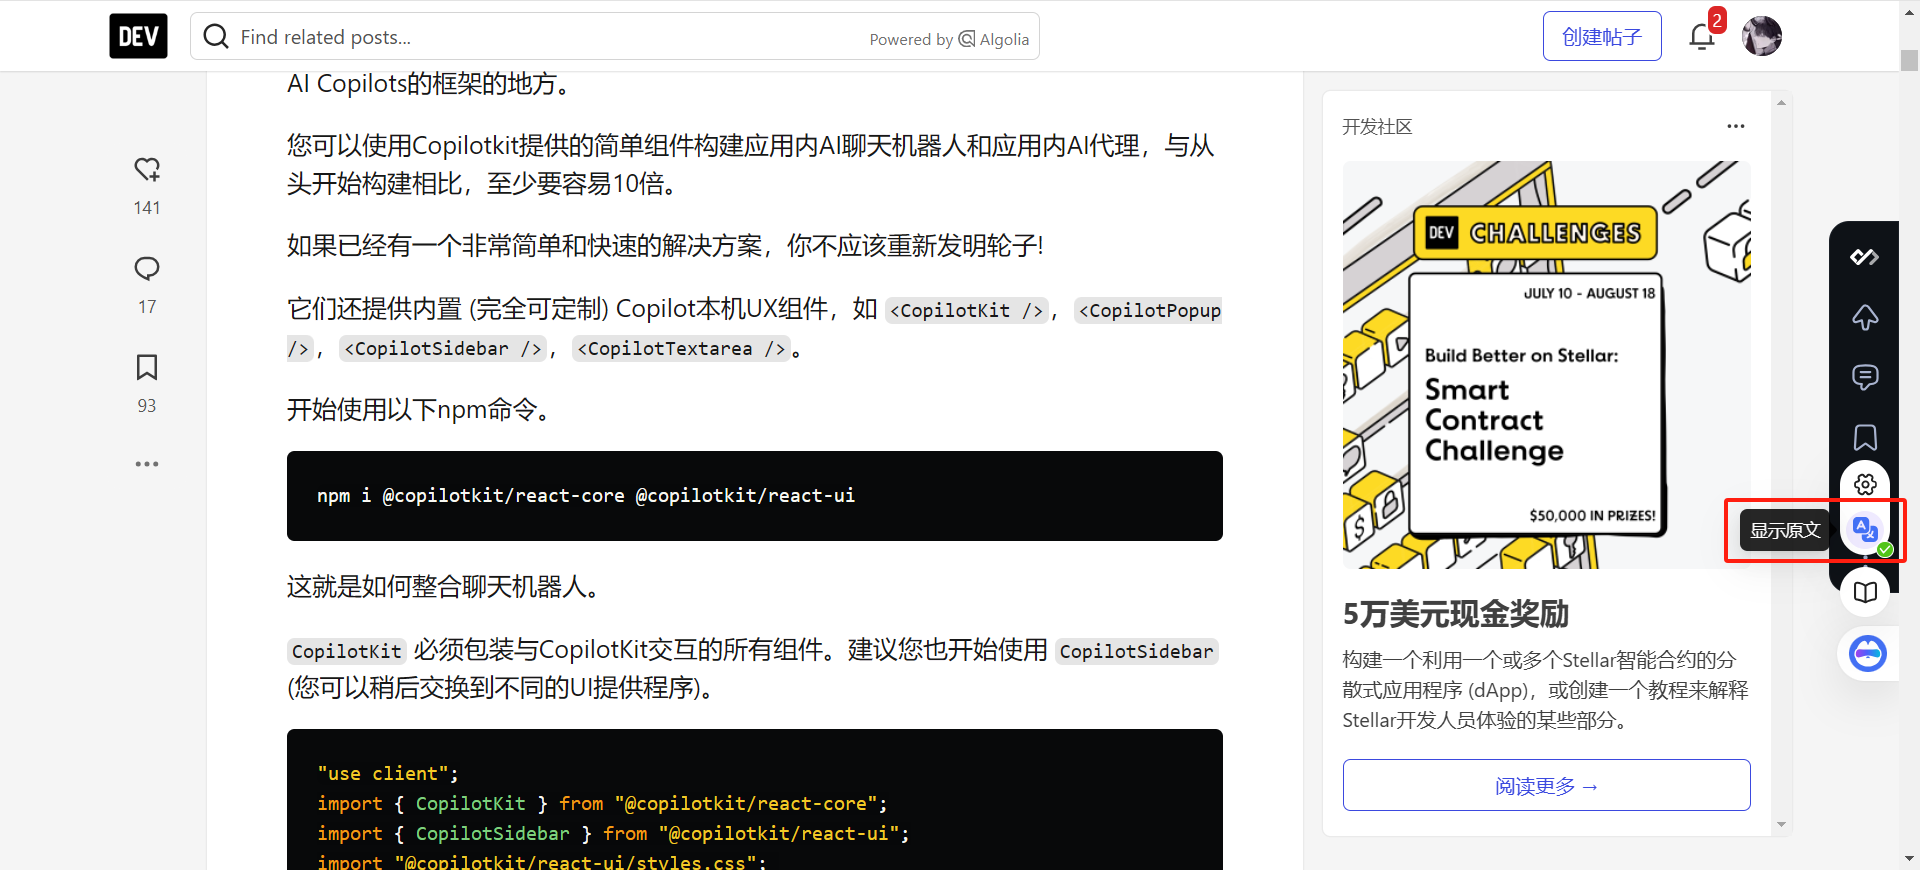This screenshot has width=1920, height=870.
Task: Add a heart reaction to the post
Action: point(147,169)
